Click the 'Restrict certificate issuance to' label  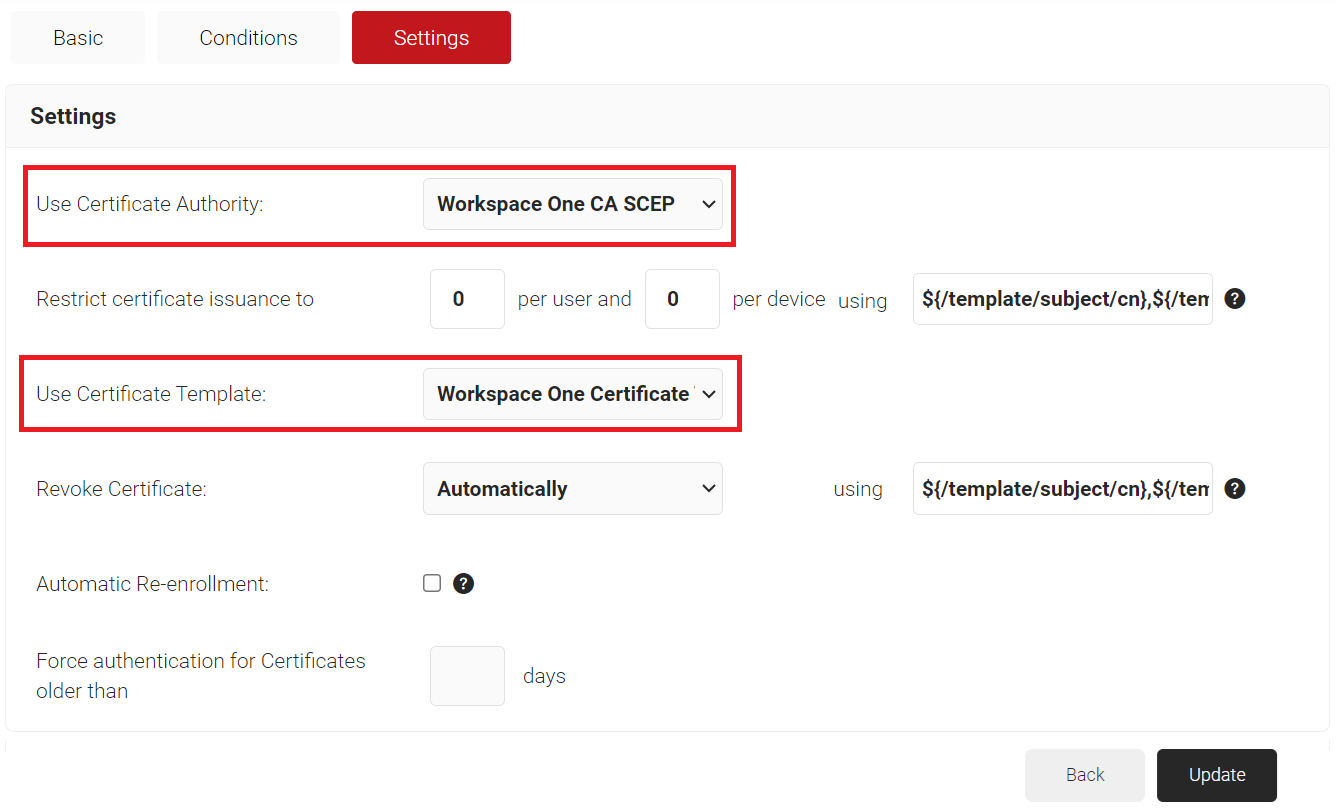[x=175, y=299]
